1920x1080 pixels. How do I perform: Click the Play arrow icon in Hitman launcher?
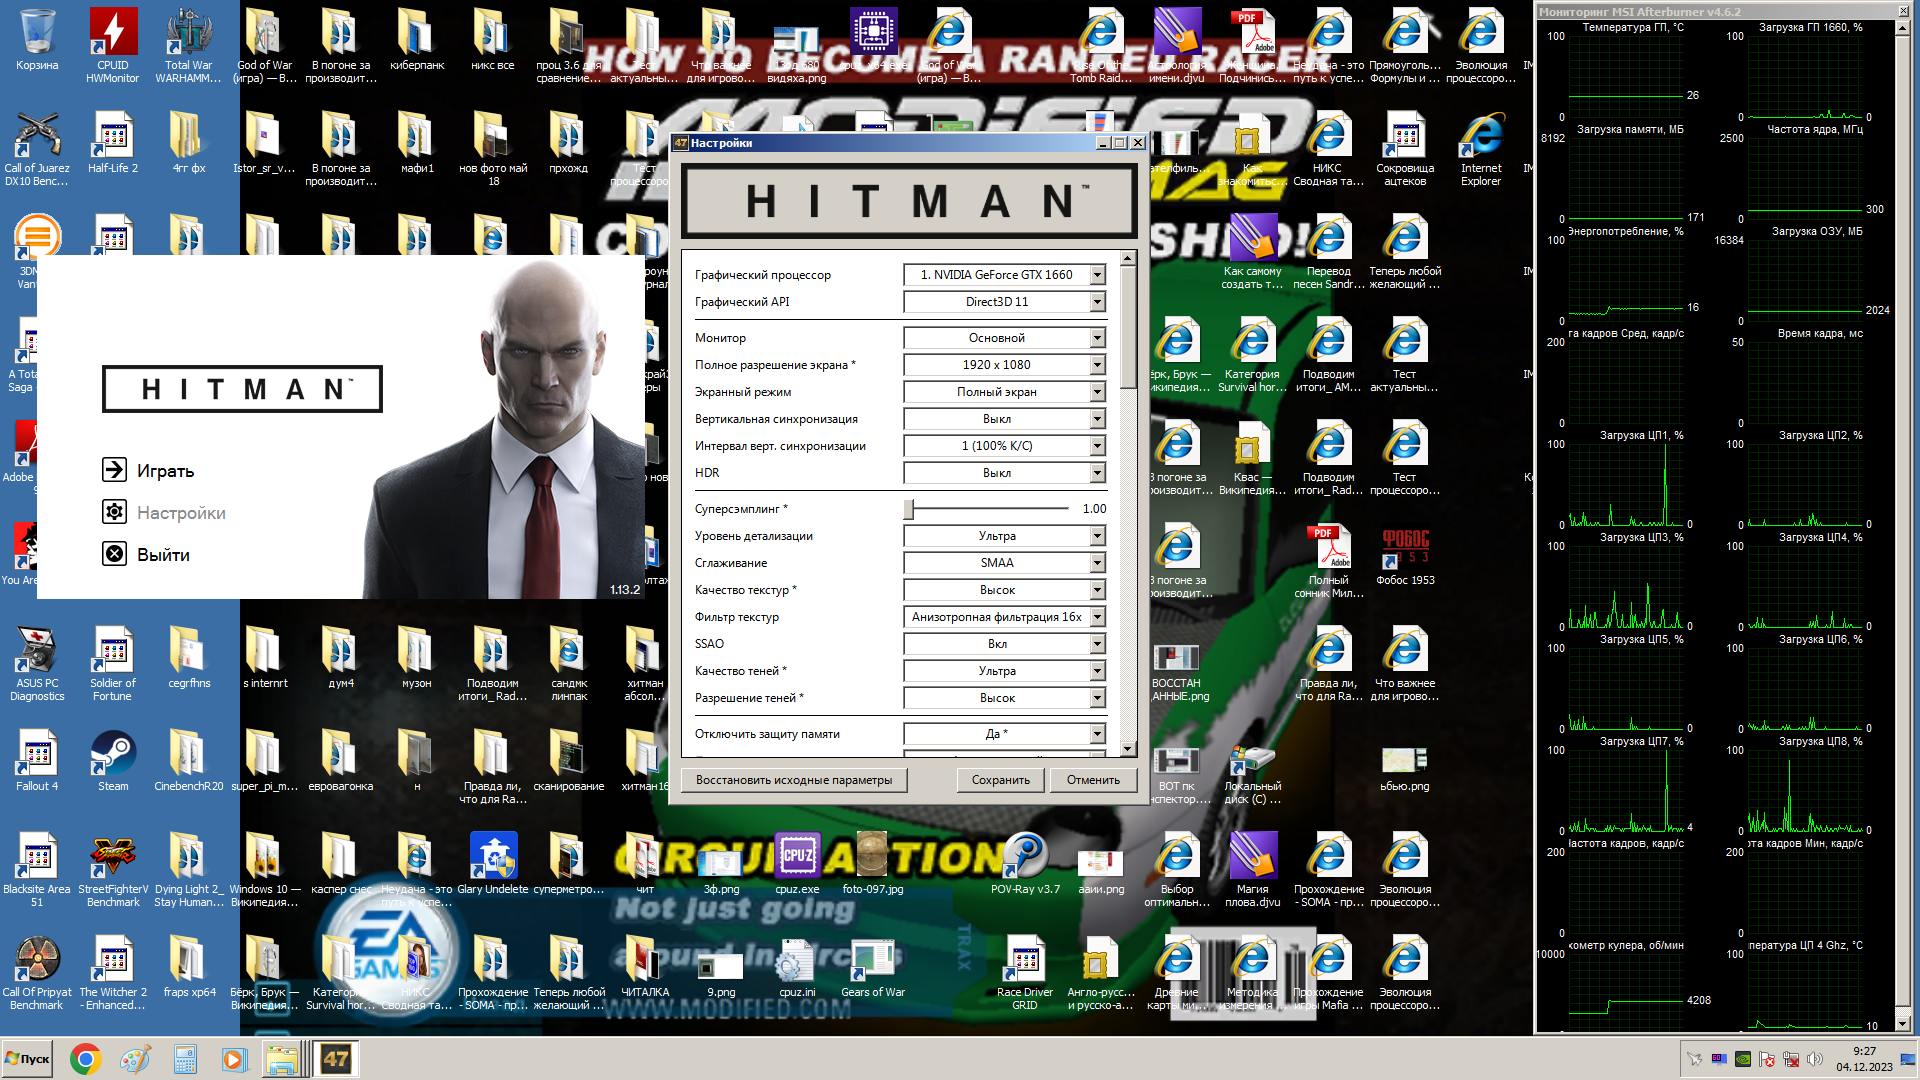tap(114, 470)
